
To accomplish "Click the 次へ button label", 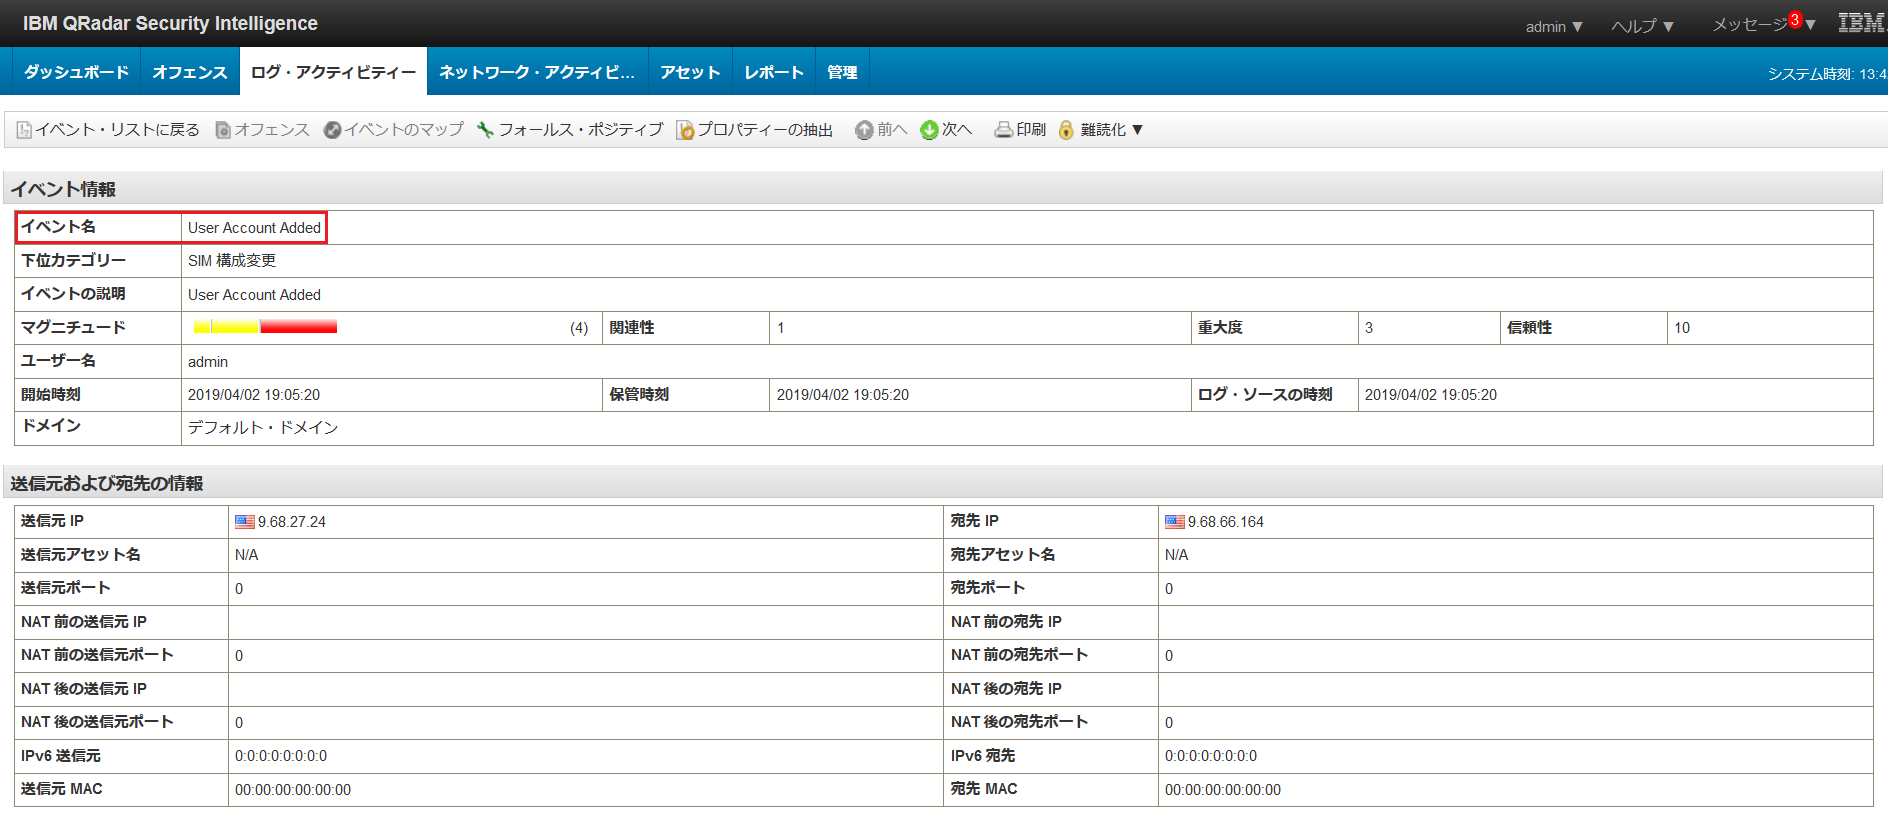I will pyautogui.click(x=957, y=130).
